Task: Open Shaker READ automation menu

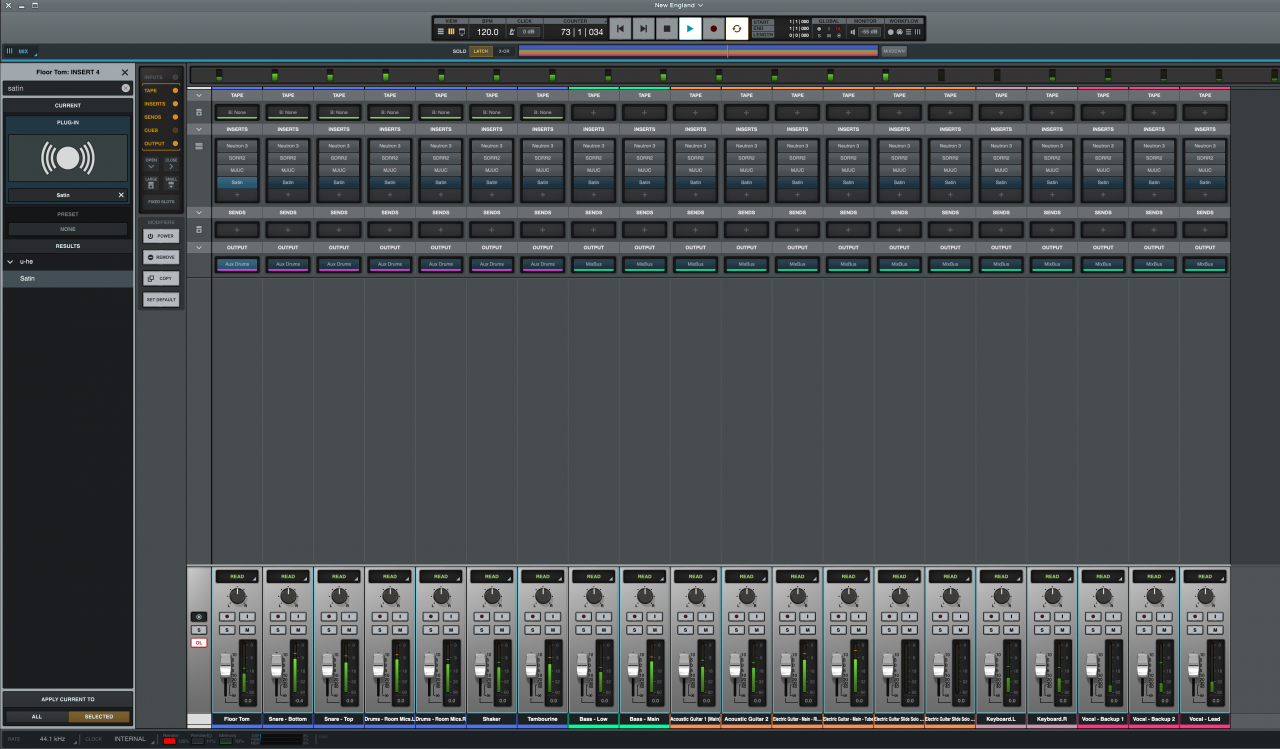Action: tap(492, 577)
